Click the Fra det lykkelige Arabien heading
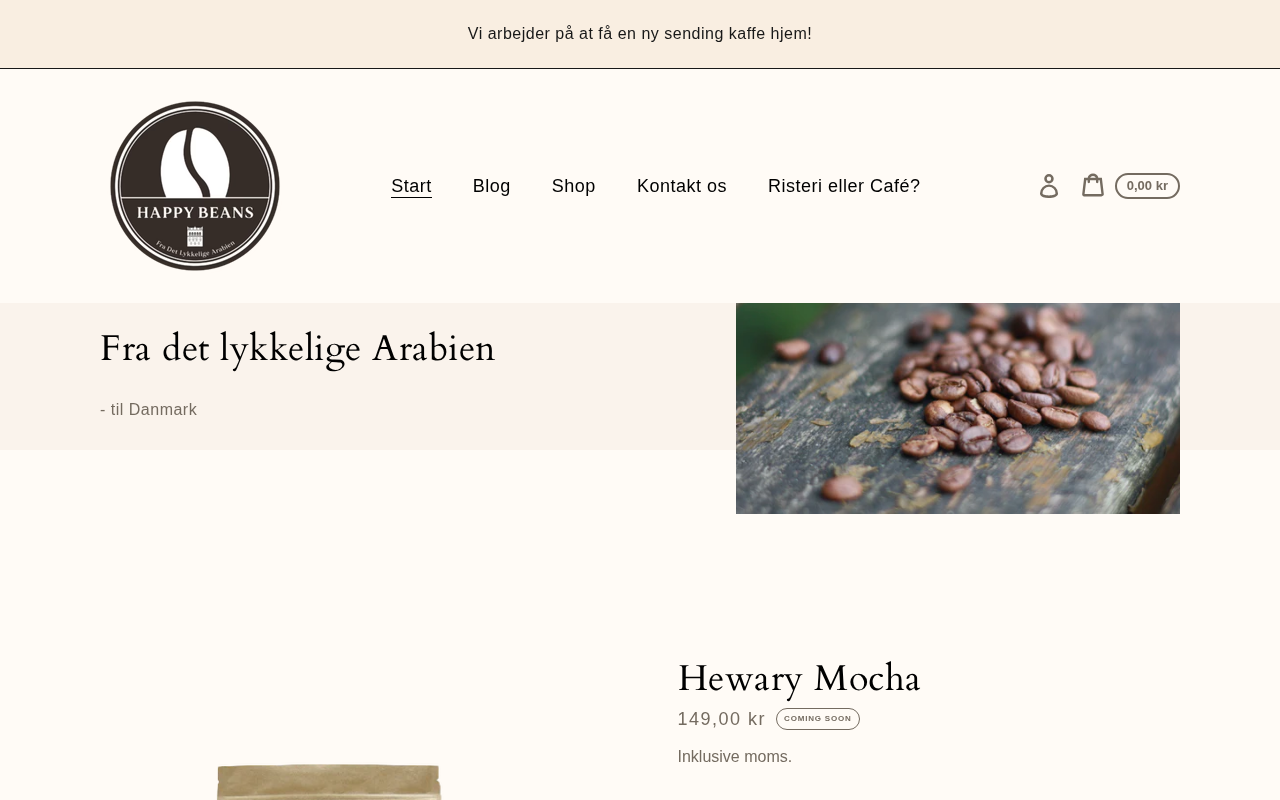 pos(298,349)
